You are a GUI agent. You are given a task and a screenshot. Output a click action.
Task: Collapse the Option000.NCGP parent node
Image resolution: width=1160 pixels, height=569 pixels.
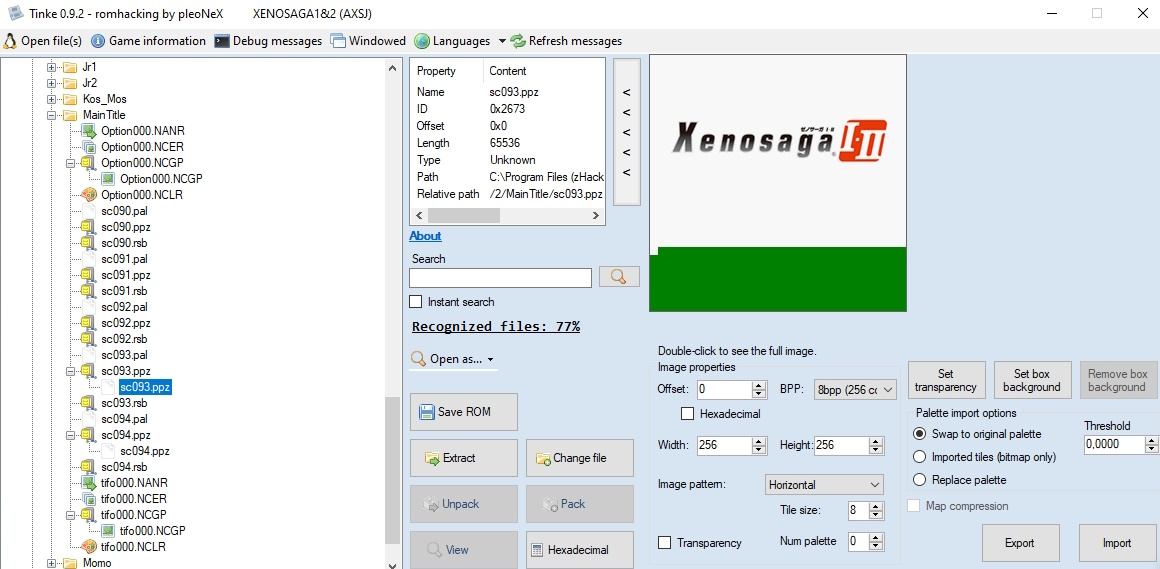pos(71,163)
